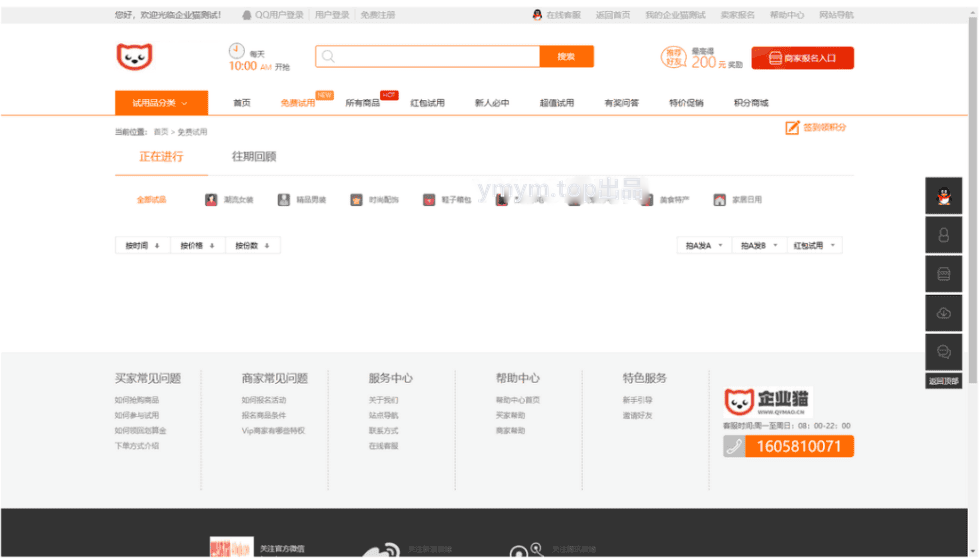Click the 签到领积分 pencil icon
This screenshot has width=980, height=560.
pos(792,128)
